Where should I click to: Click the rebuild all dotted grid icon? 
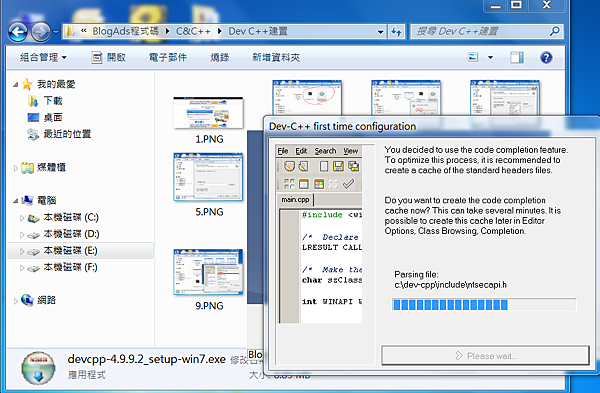[333, 184]
